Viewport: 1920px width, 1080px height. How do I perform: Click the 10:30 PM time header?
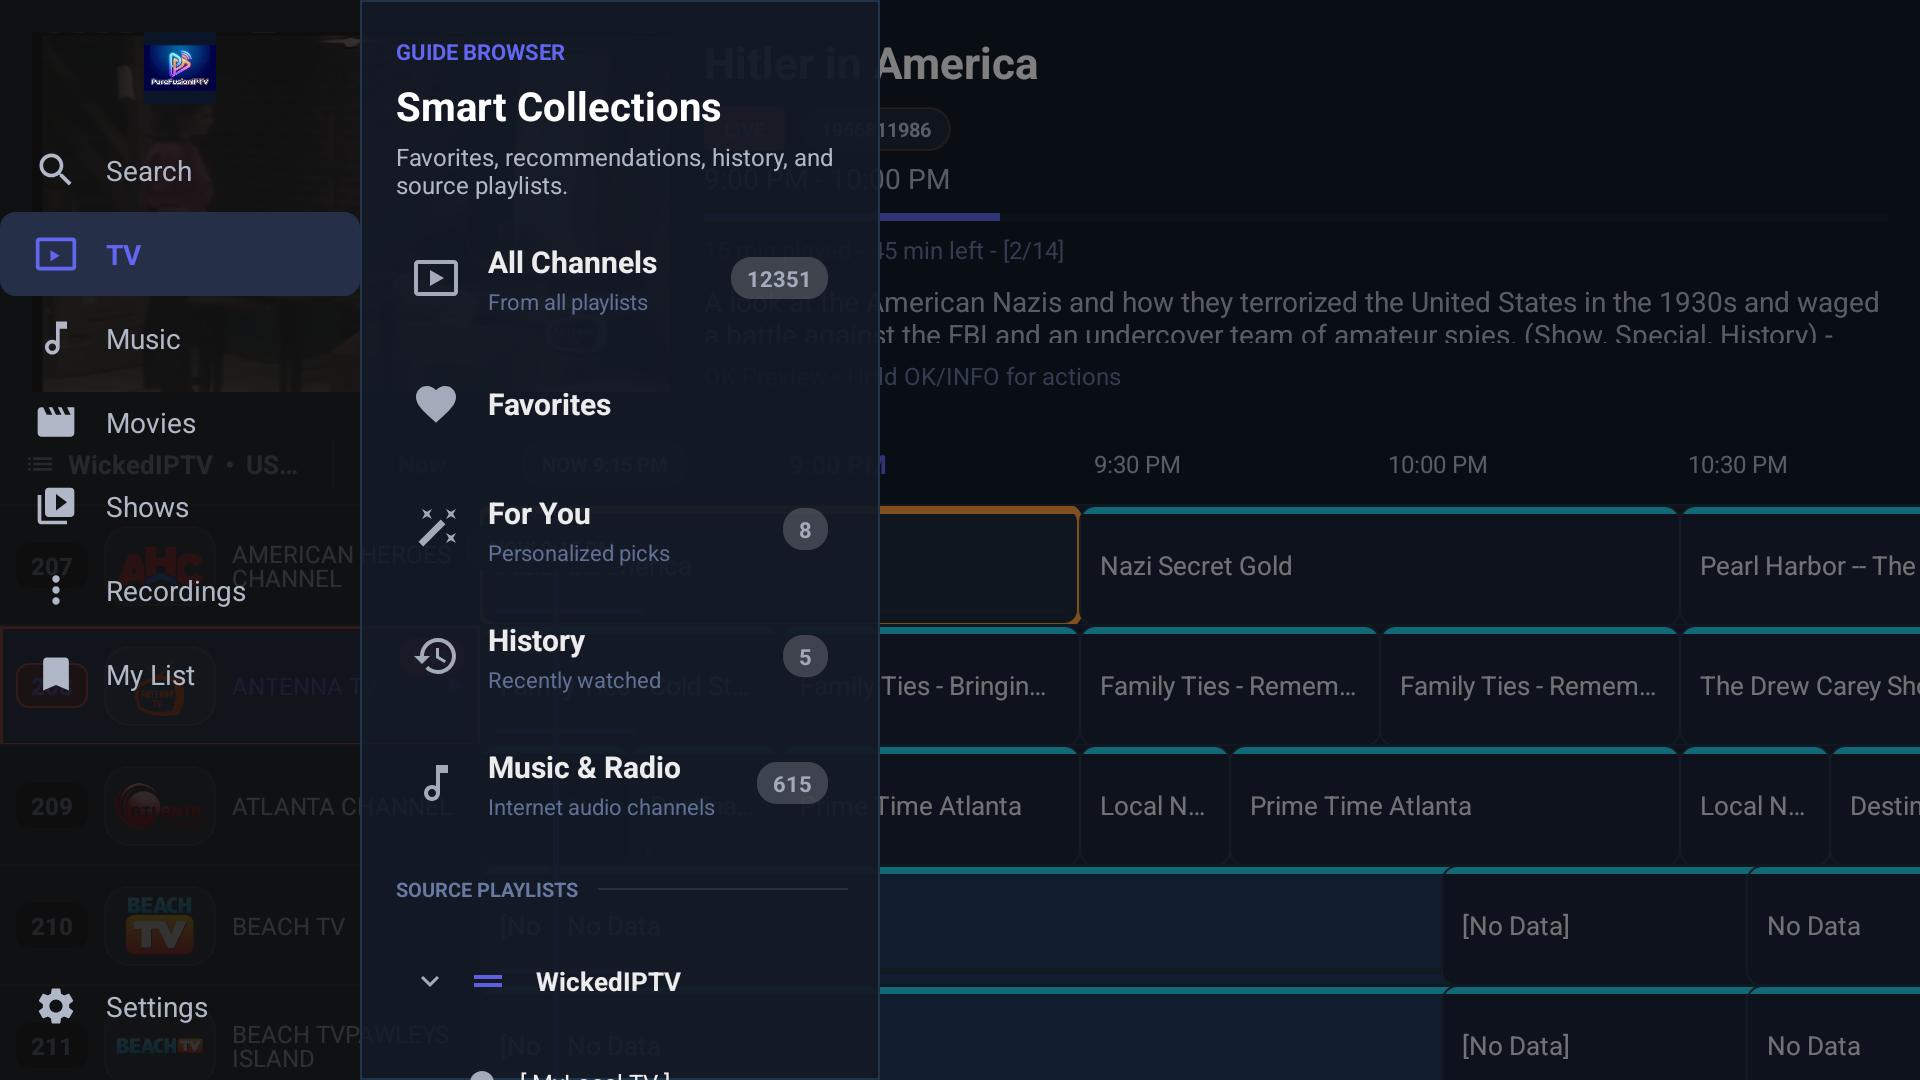pos(1737,465)
